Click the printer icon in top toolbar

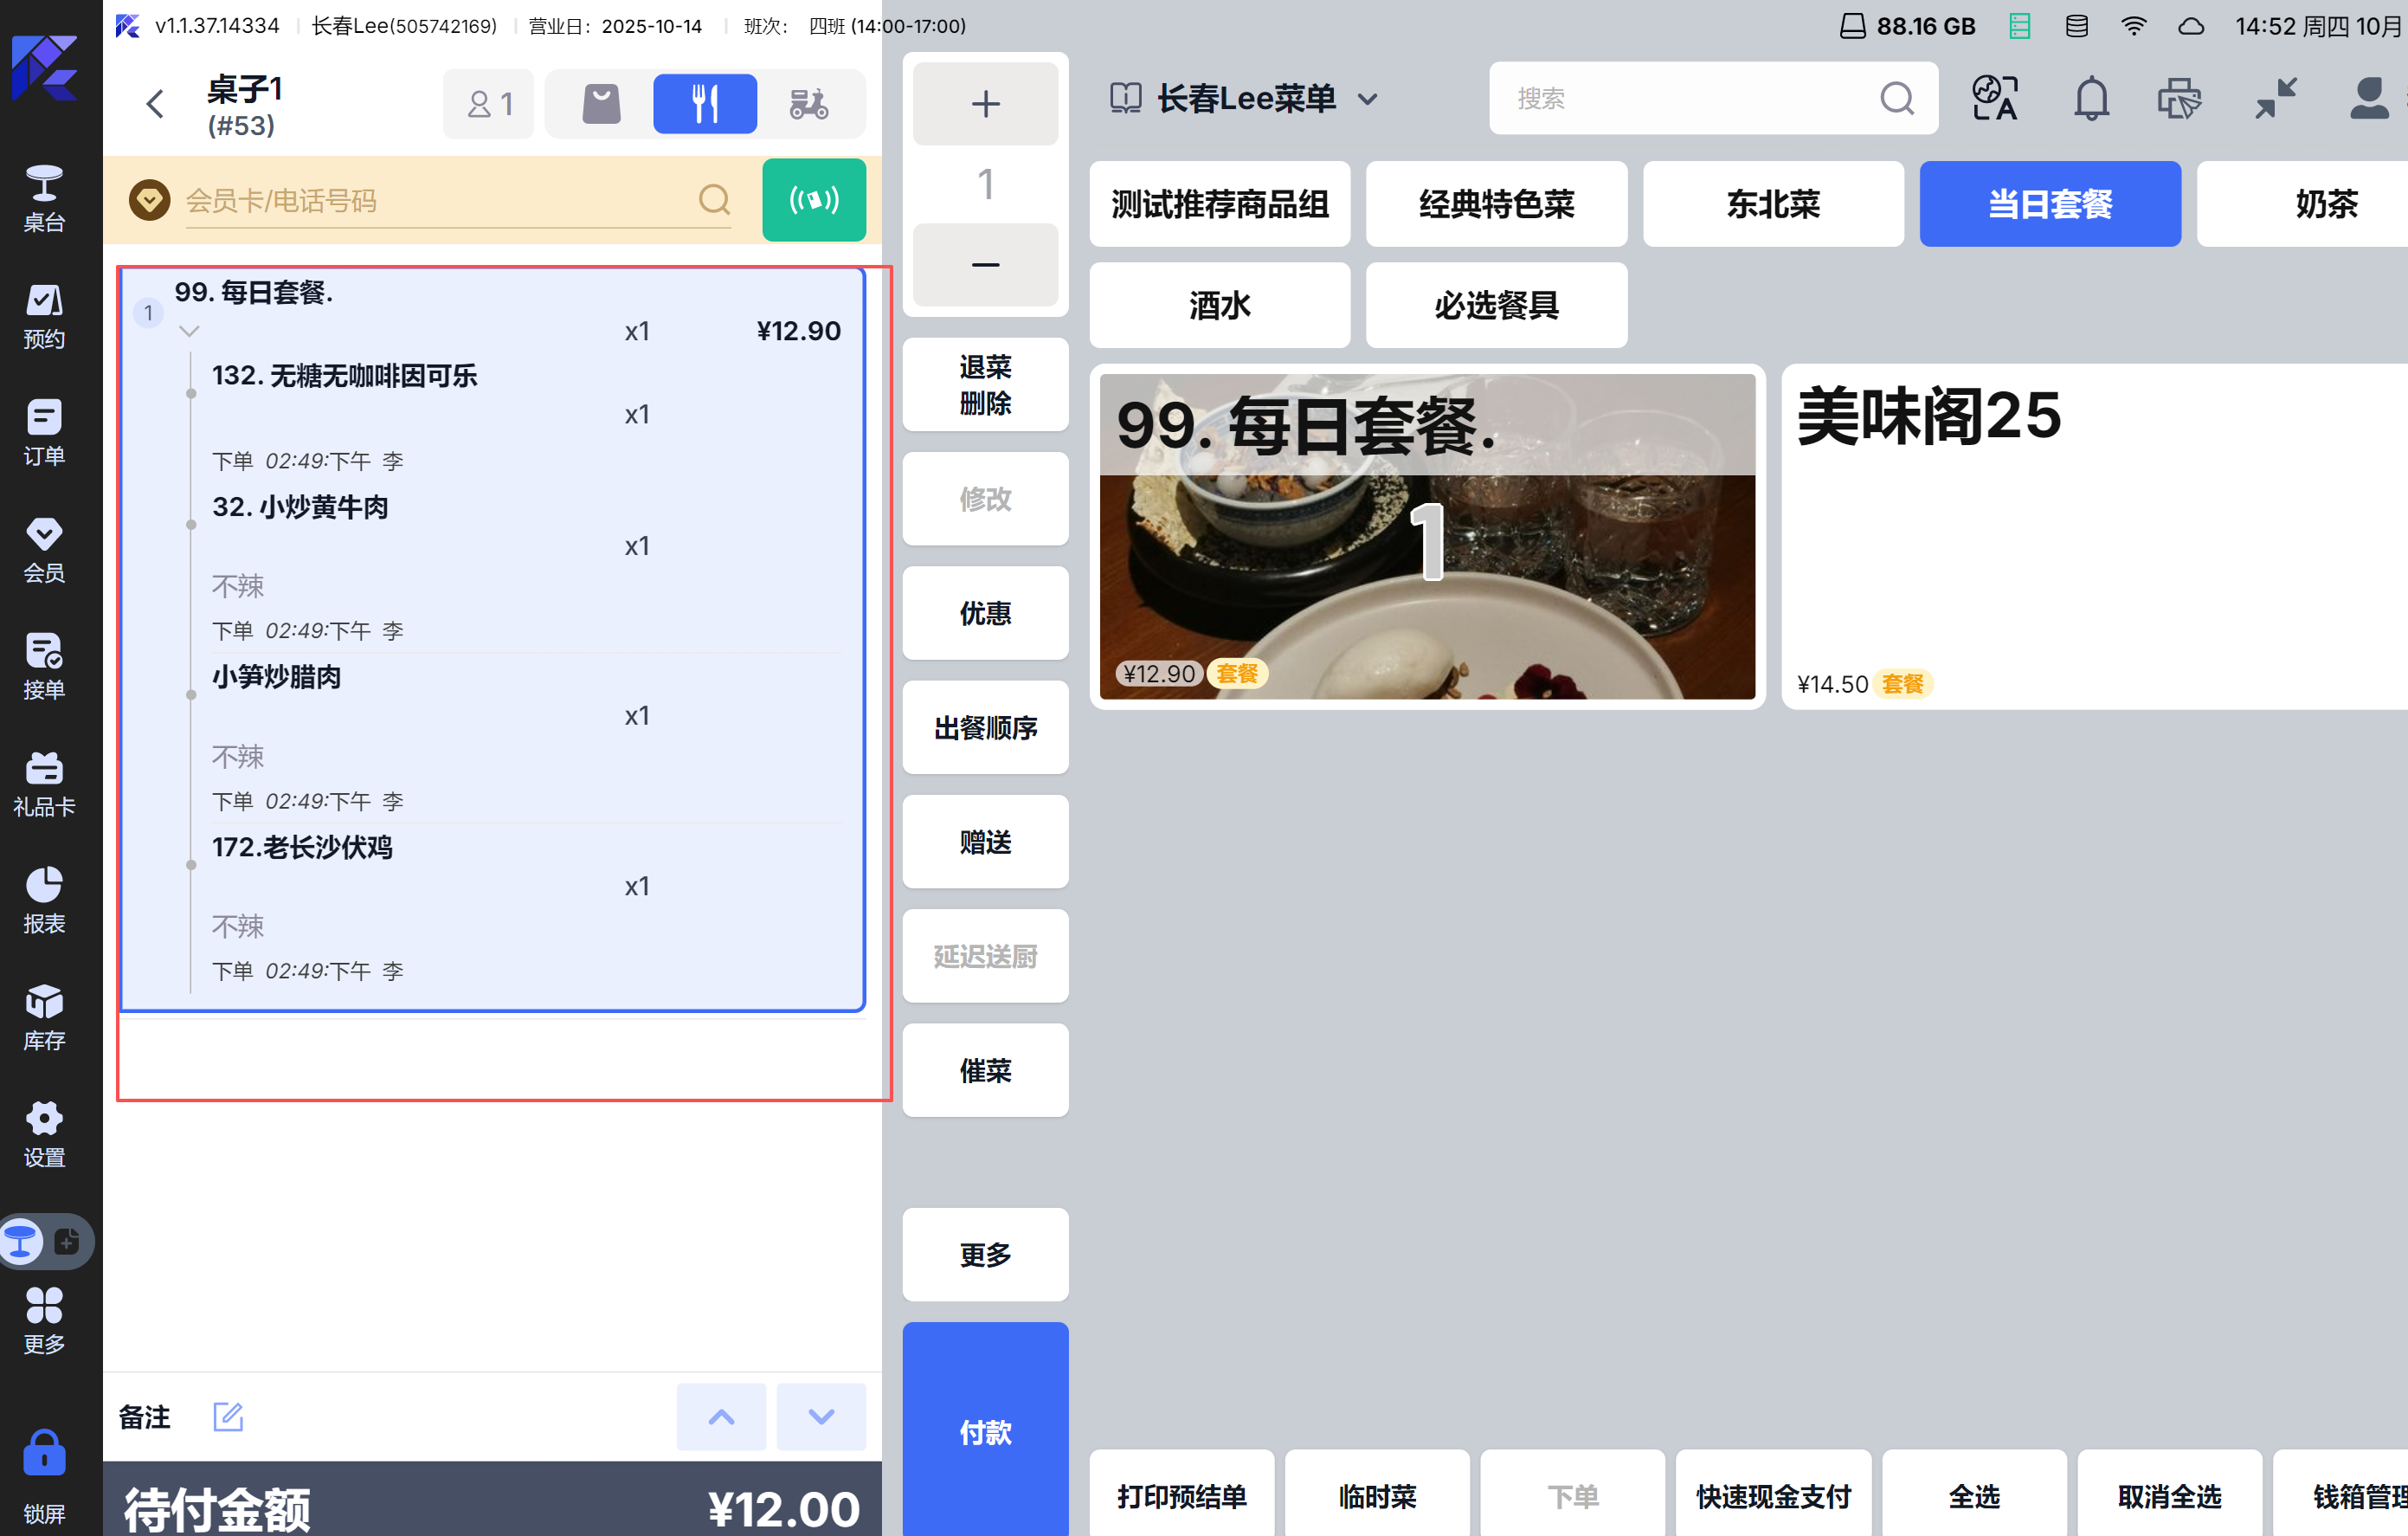click(x=2179, y=99)
